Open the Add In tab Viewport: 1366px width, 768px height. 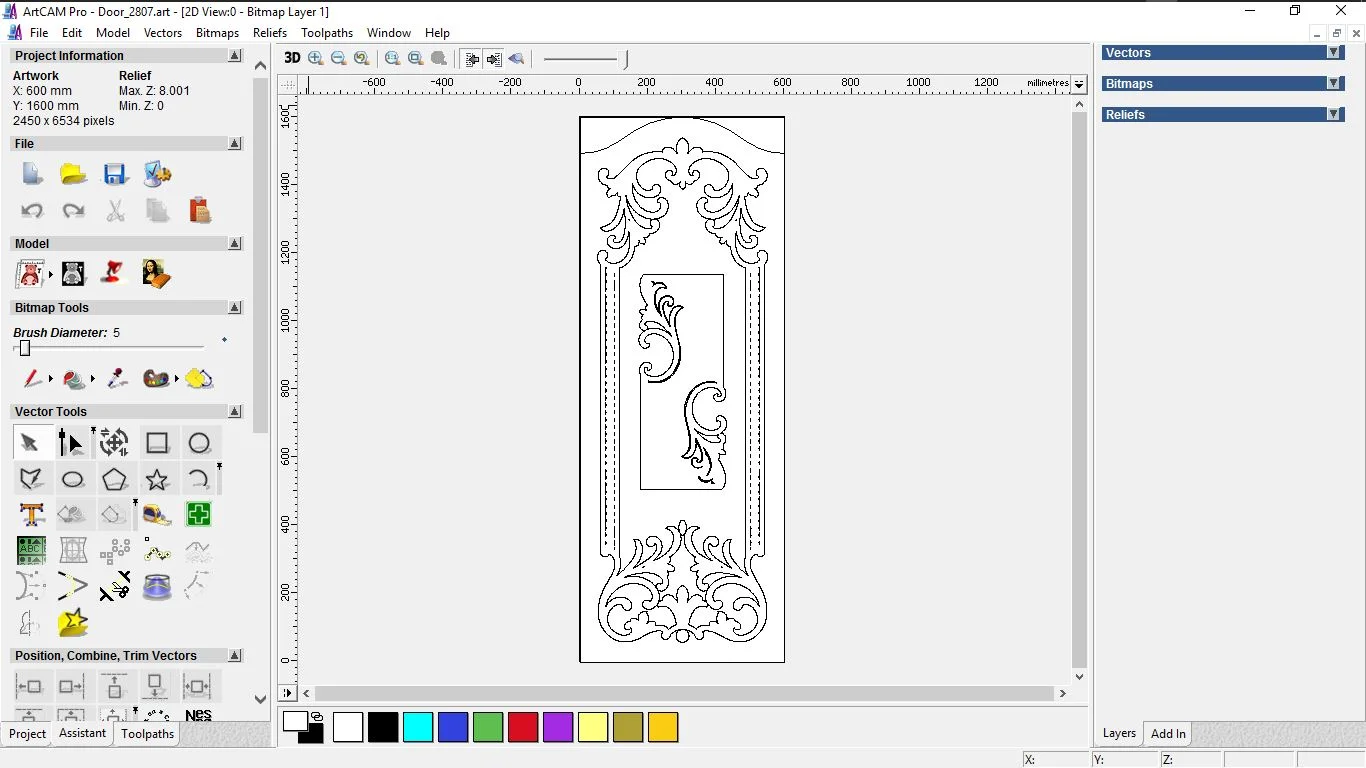click(1168, 734)
